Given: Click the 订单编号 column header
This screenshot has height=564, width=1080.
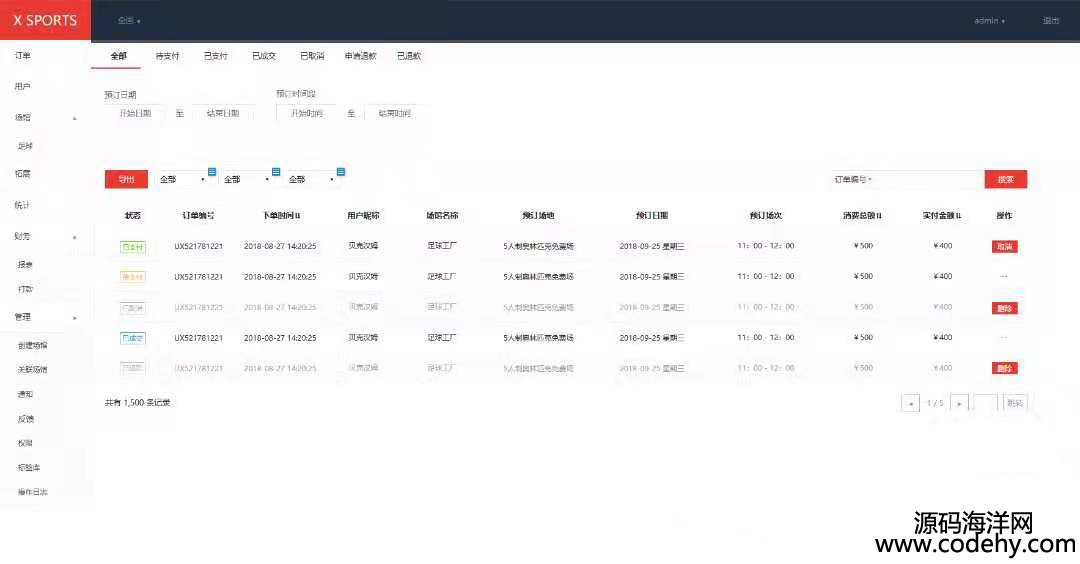Looking at the screenshot, I should click(198, 216).
